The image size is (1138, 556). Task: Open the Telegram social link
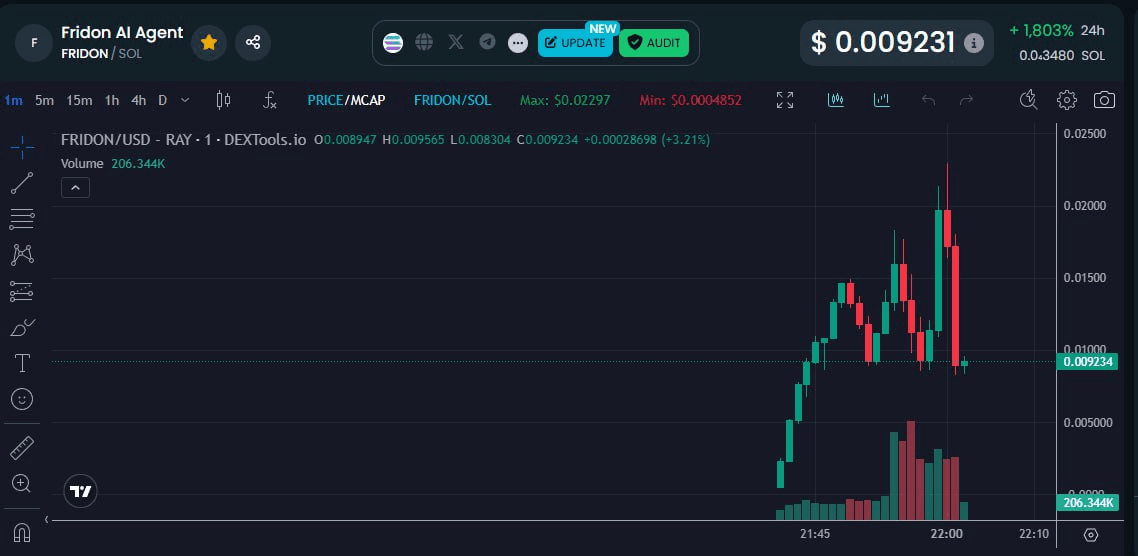tap(487, 42)
